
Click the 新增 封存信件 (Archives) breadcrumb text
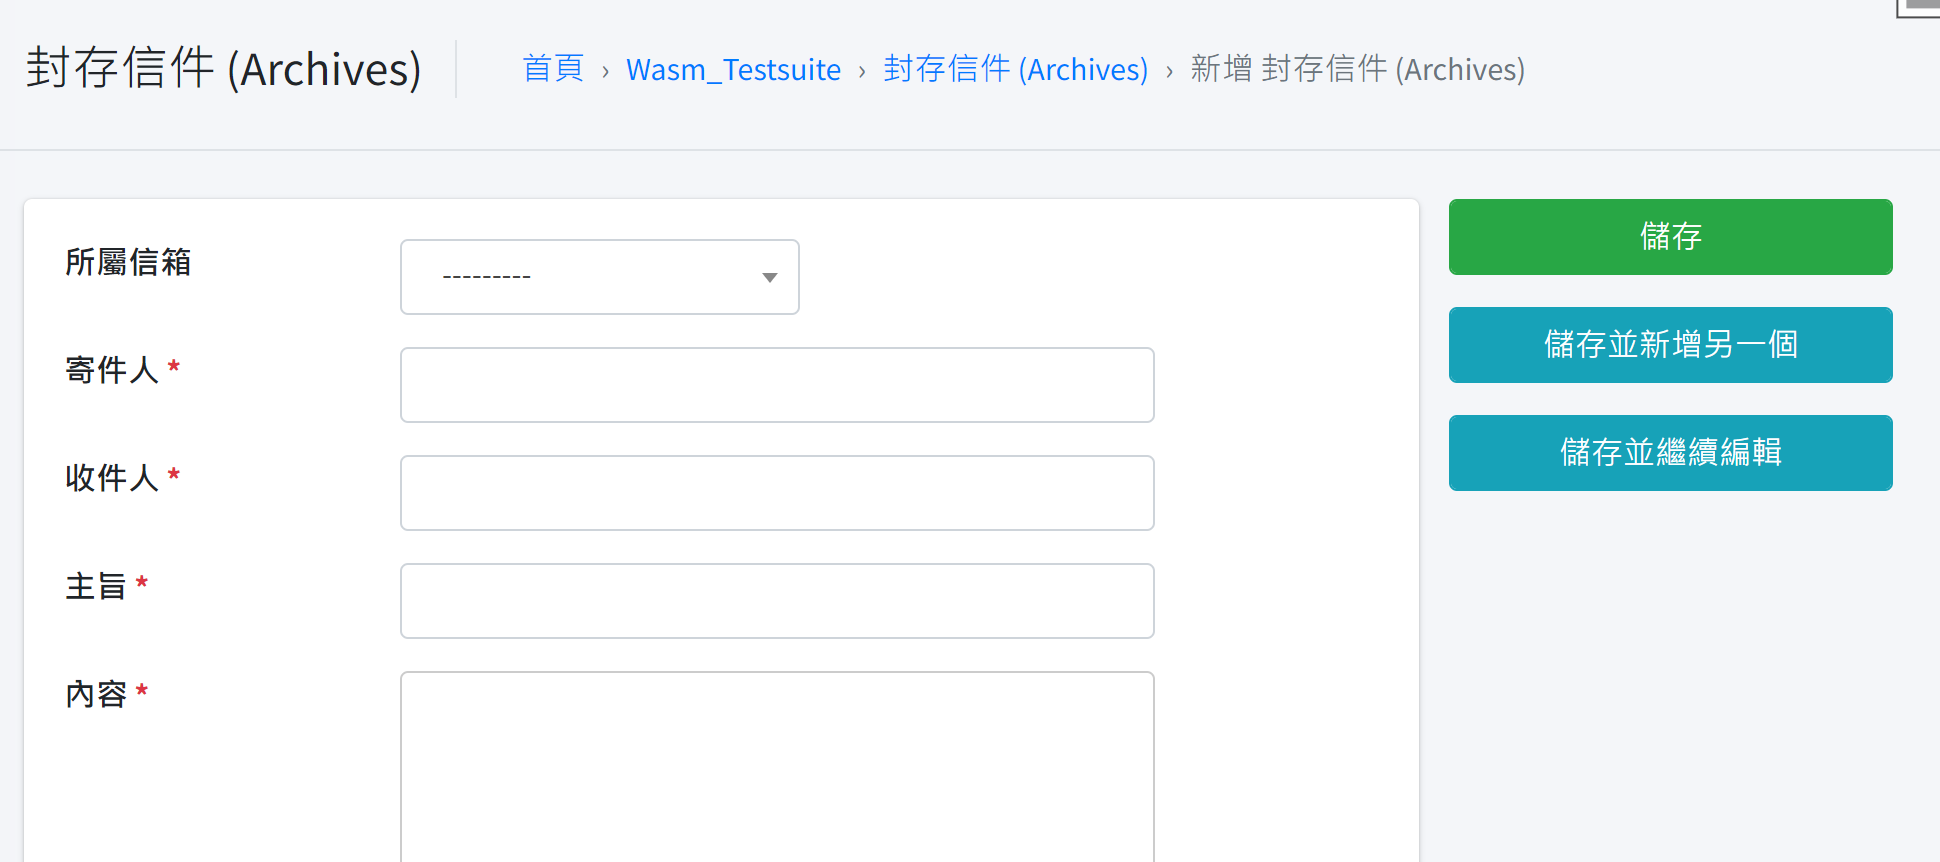[x=1357, y=69]
